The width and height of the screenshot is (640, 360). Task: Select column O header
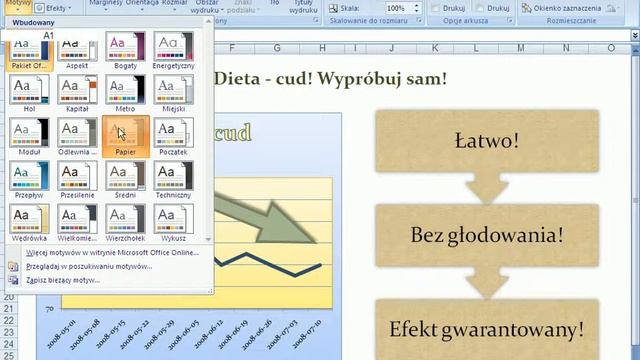click(611, 48)
